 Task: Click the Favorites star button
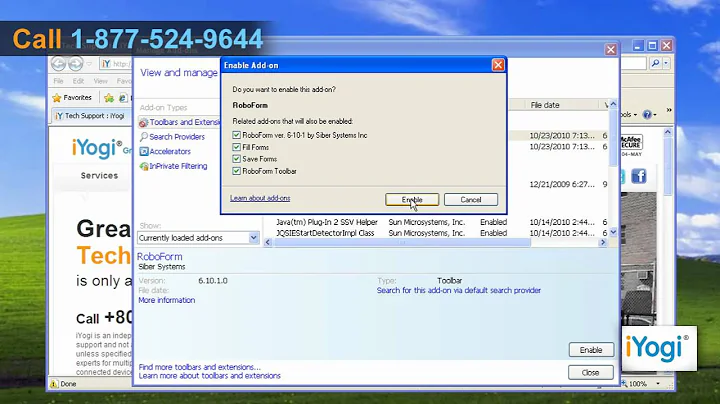click(72, 97)
